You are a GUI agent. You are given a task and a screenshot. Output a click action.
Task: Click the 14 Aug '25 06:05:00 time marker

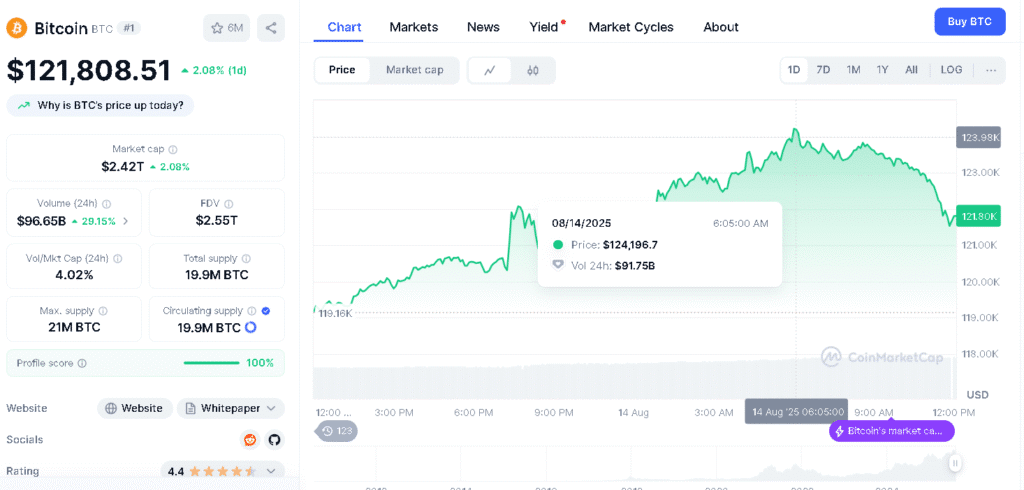pos(797,412)
